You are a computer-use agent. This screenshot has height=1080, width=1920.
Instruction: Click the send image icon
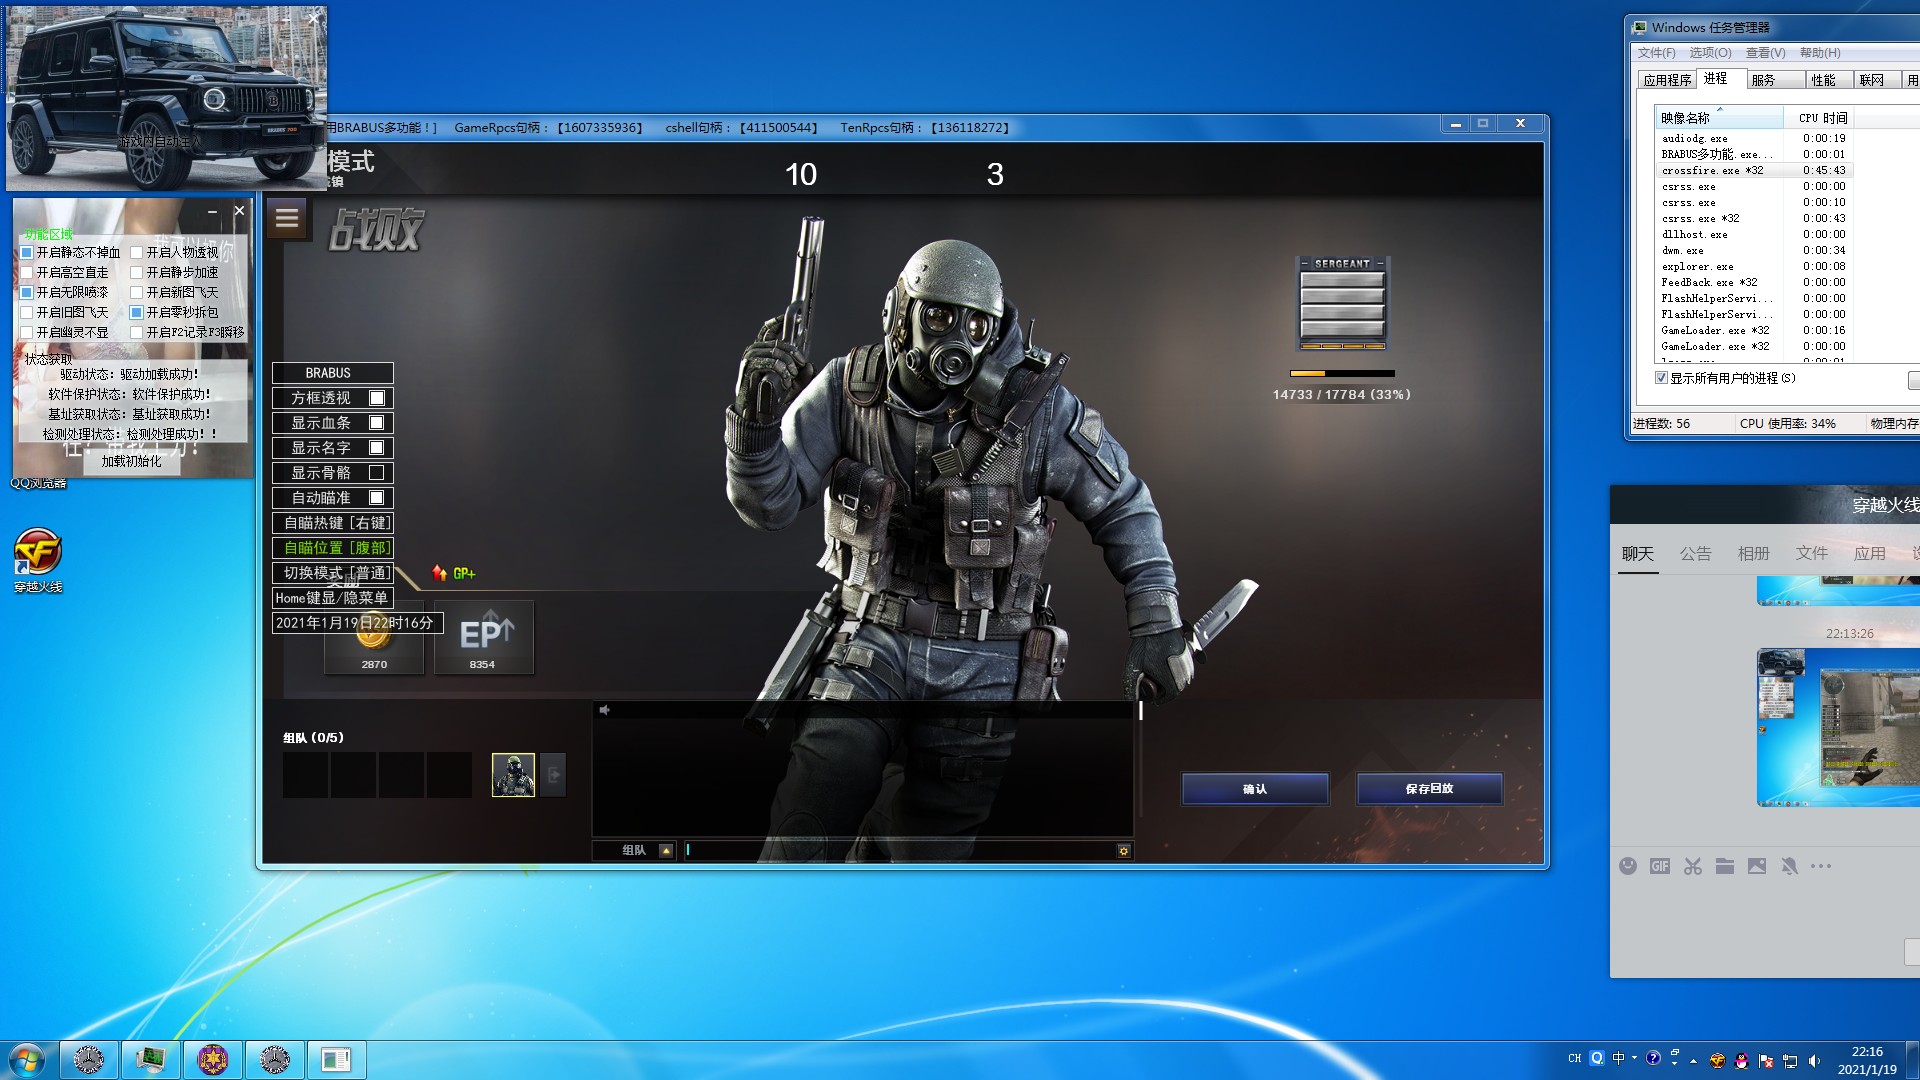click(x=1757, y=866)
